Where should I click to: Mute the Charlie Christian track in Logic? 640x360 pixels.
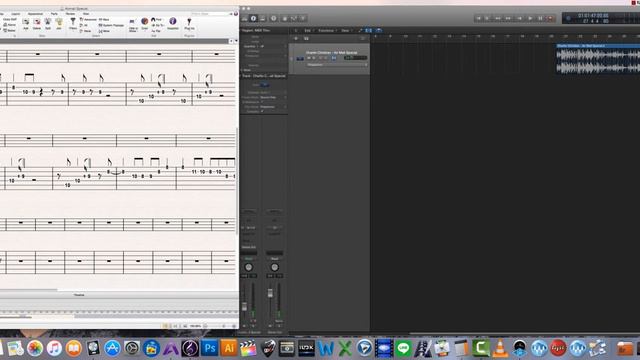point(309,58)
